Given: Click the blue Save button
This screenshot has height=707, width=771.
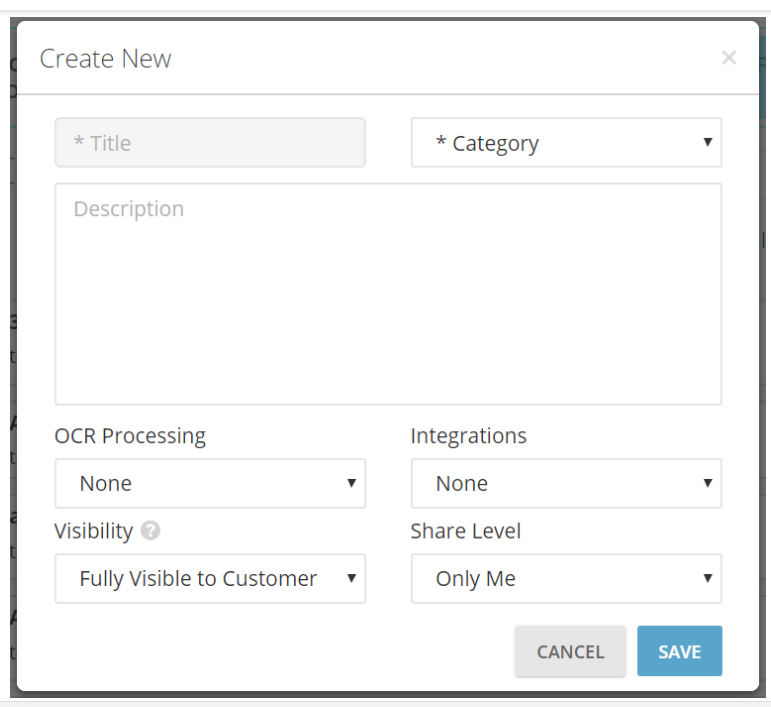Looking at the screenshot, I should (x=679, y=652).
